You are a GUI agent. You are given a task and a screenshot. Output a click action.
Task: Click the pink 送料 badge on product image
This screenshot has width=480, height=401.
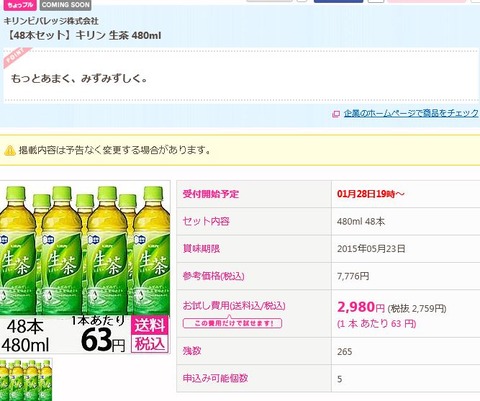[x=150, y=324]
